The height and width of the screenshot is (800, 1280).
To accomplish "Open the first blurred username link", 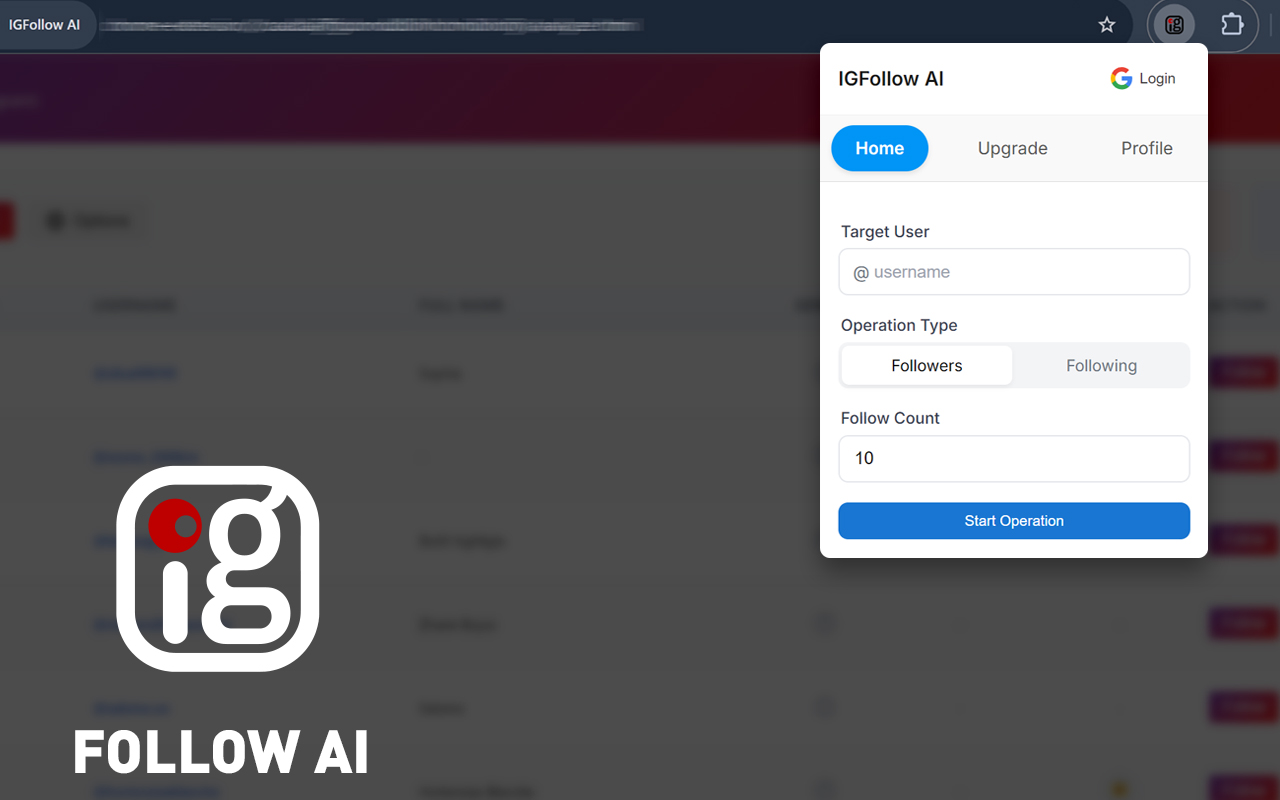I will pos(135,373).
